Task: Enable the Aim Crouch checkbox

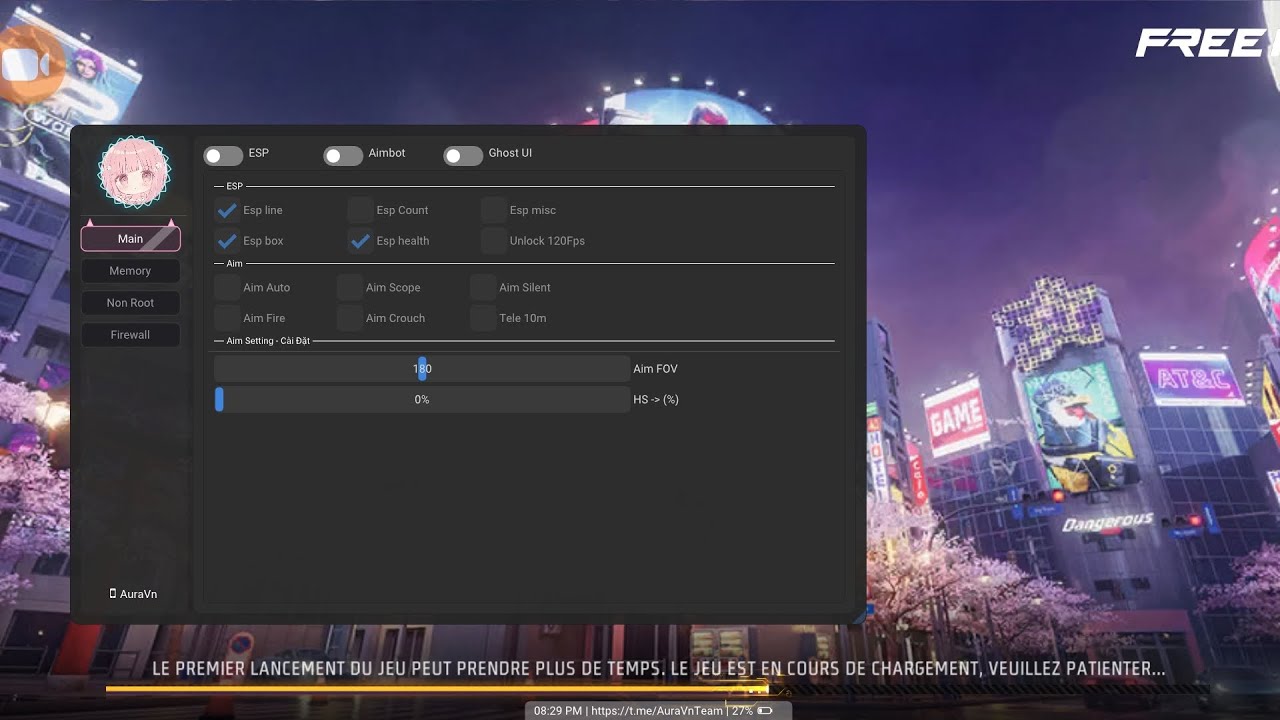Action: [349, 318]
